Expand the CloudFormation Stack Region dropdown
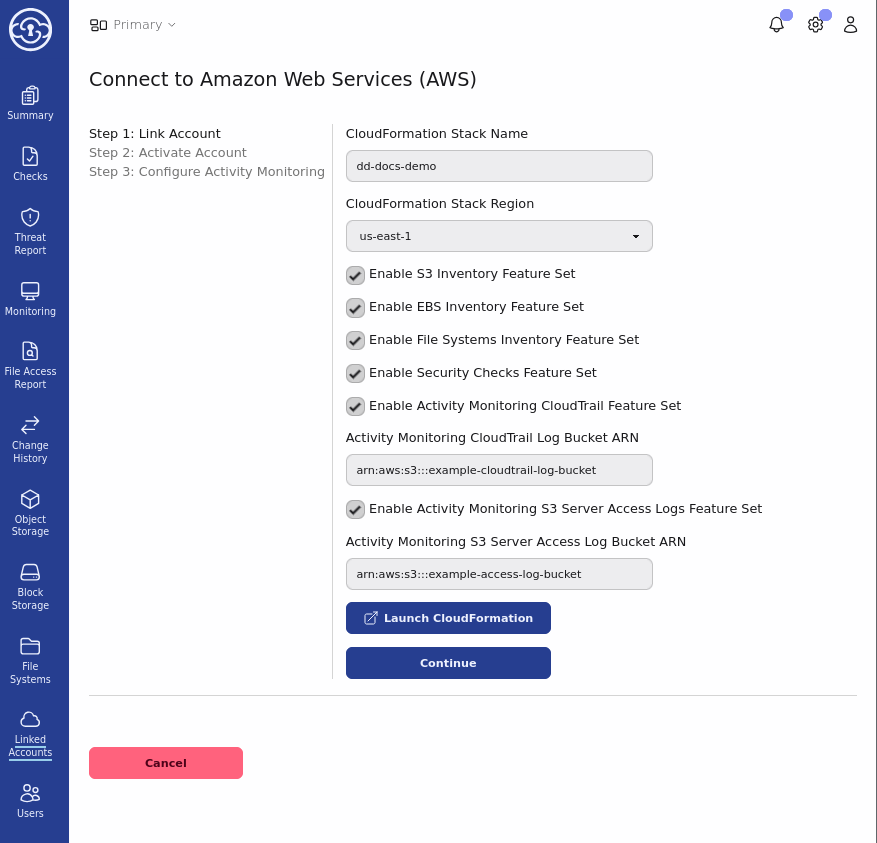877x843 pixels. (x=499, y=236)
